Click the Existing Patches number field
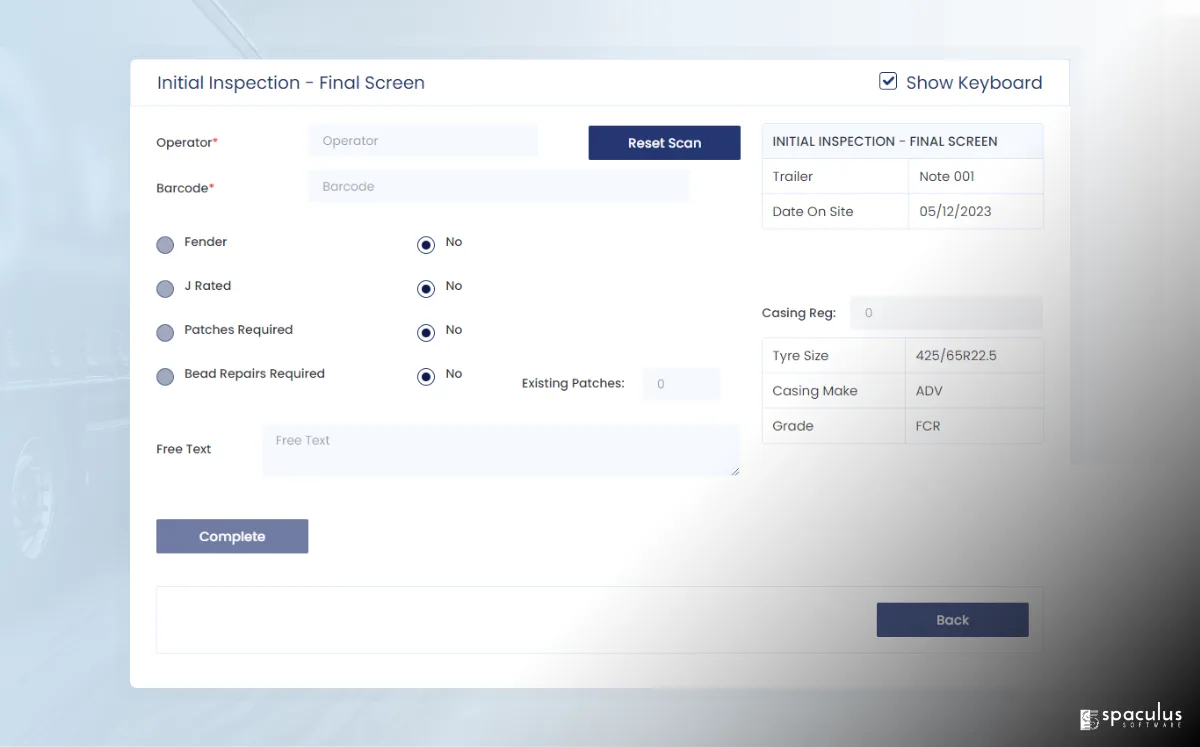The width and height of the screenshot is (1200, 747). [x=681, y=384]
